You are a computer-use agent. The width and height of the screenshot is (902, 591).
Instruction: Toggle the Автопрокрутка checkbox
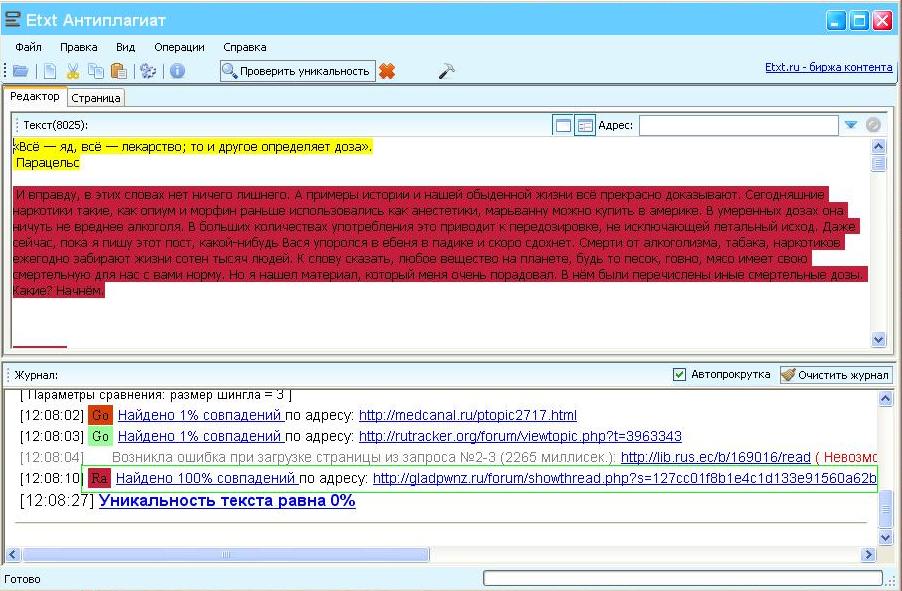(x=680, y=374)
